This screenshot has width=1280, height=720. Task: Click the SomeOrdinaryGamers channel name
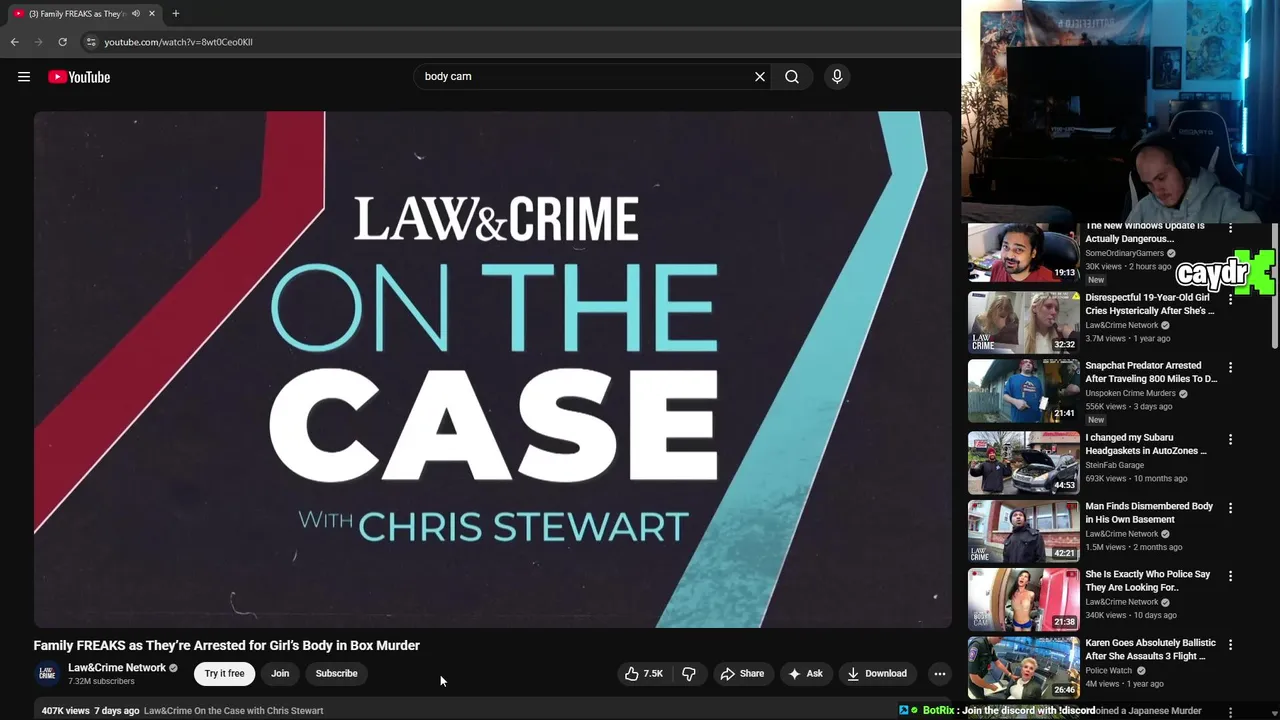point(1124,254)
